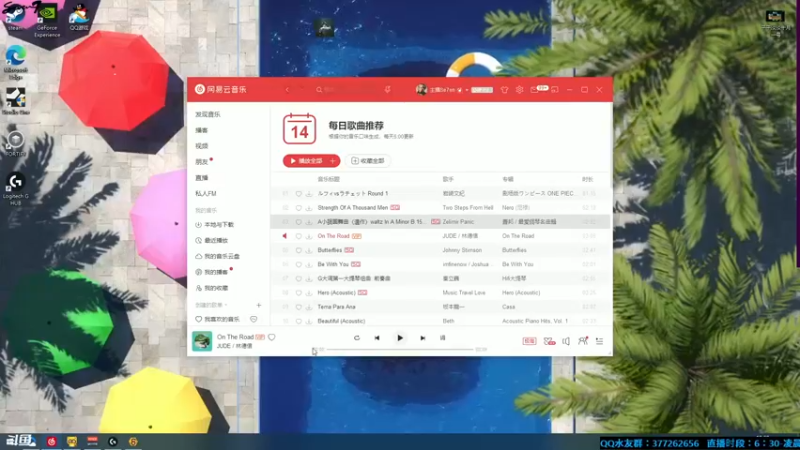Open 朋友 in the sidebar
The width and height of the screenshot is (800, 450).
pos(202,162)
